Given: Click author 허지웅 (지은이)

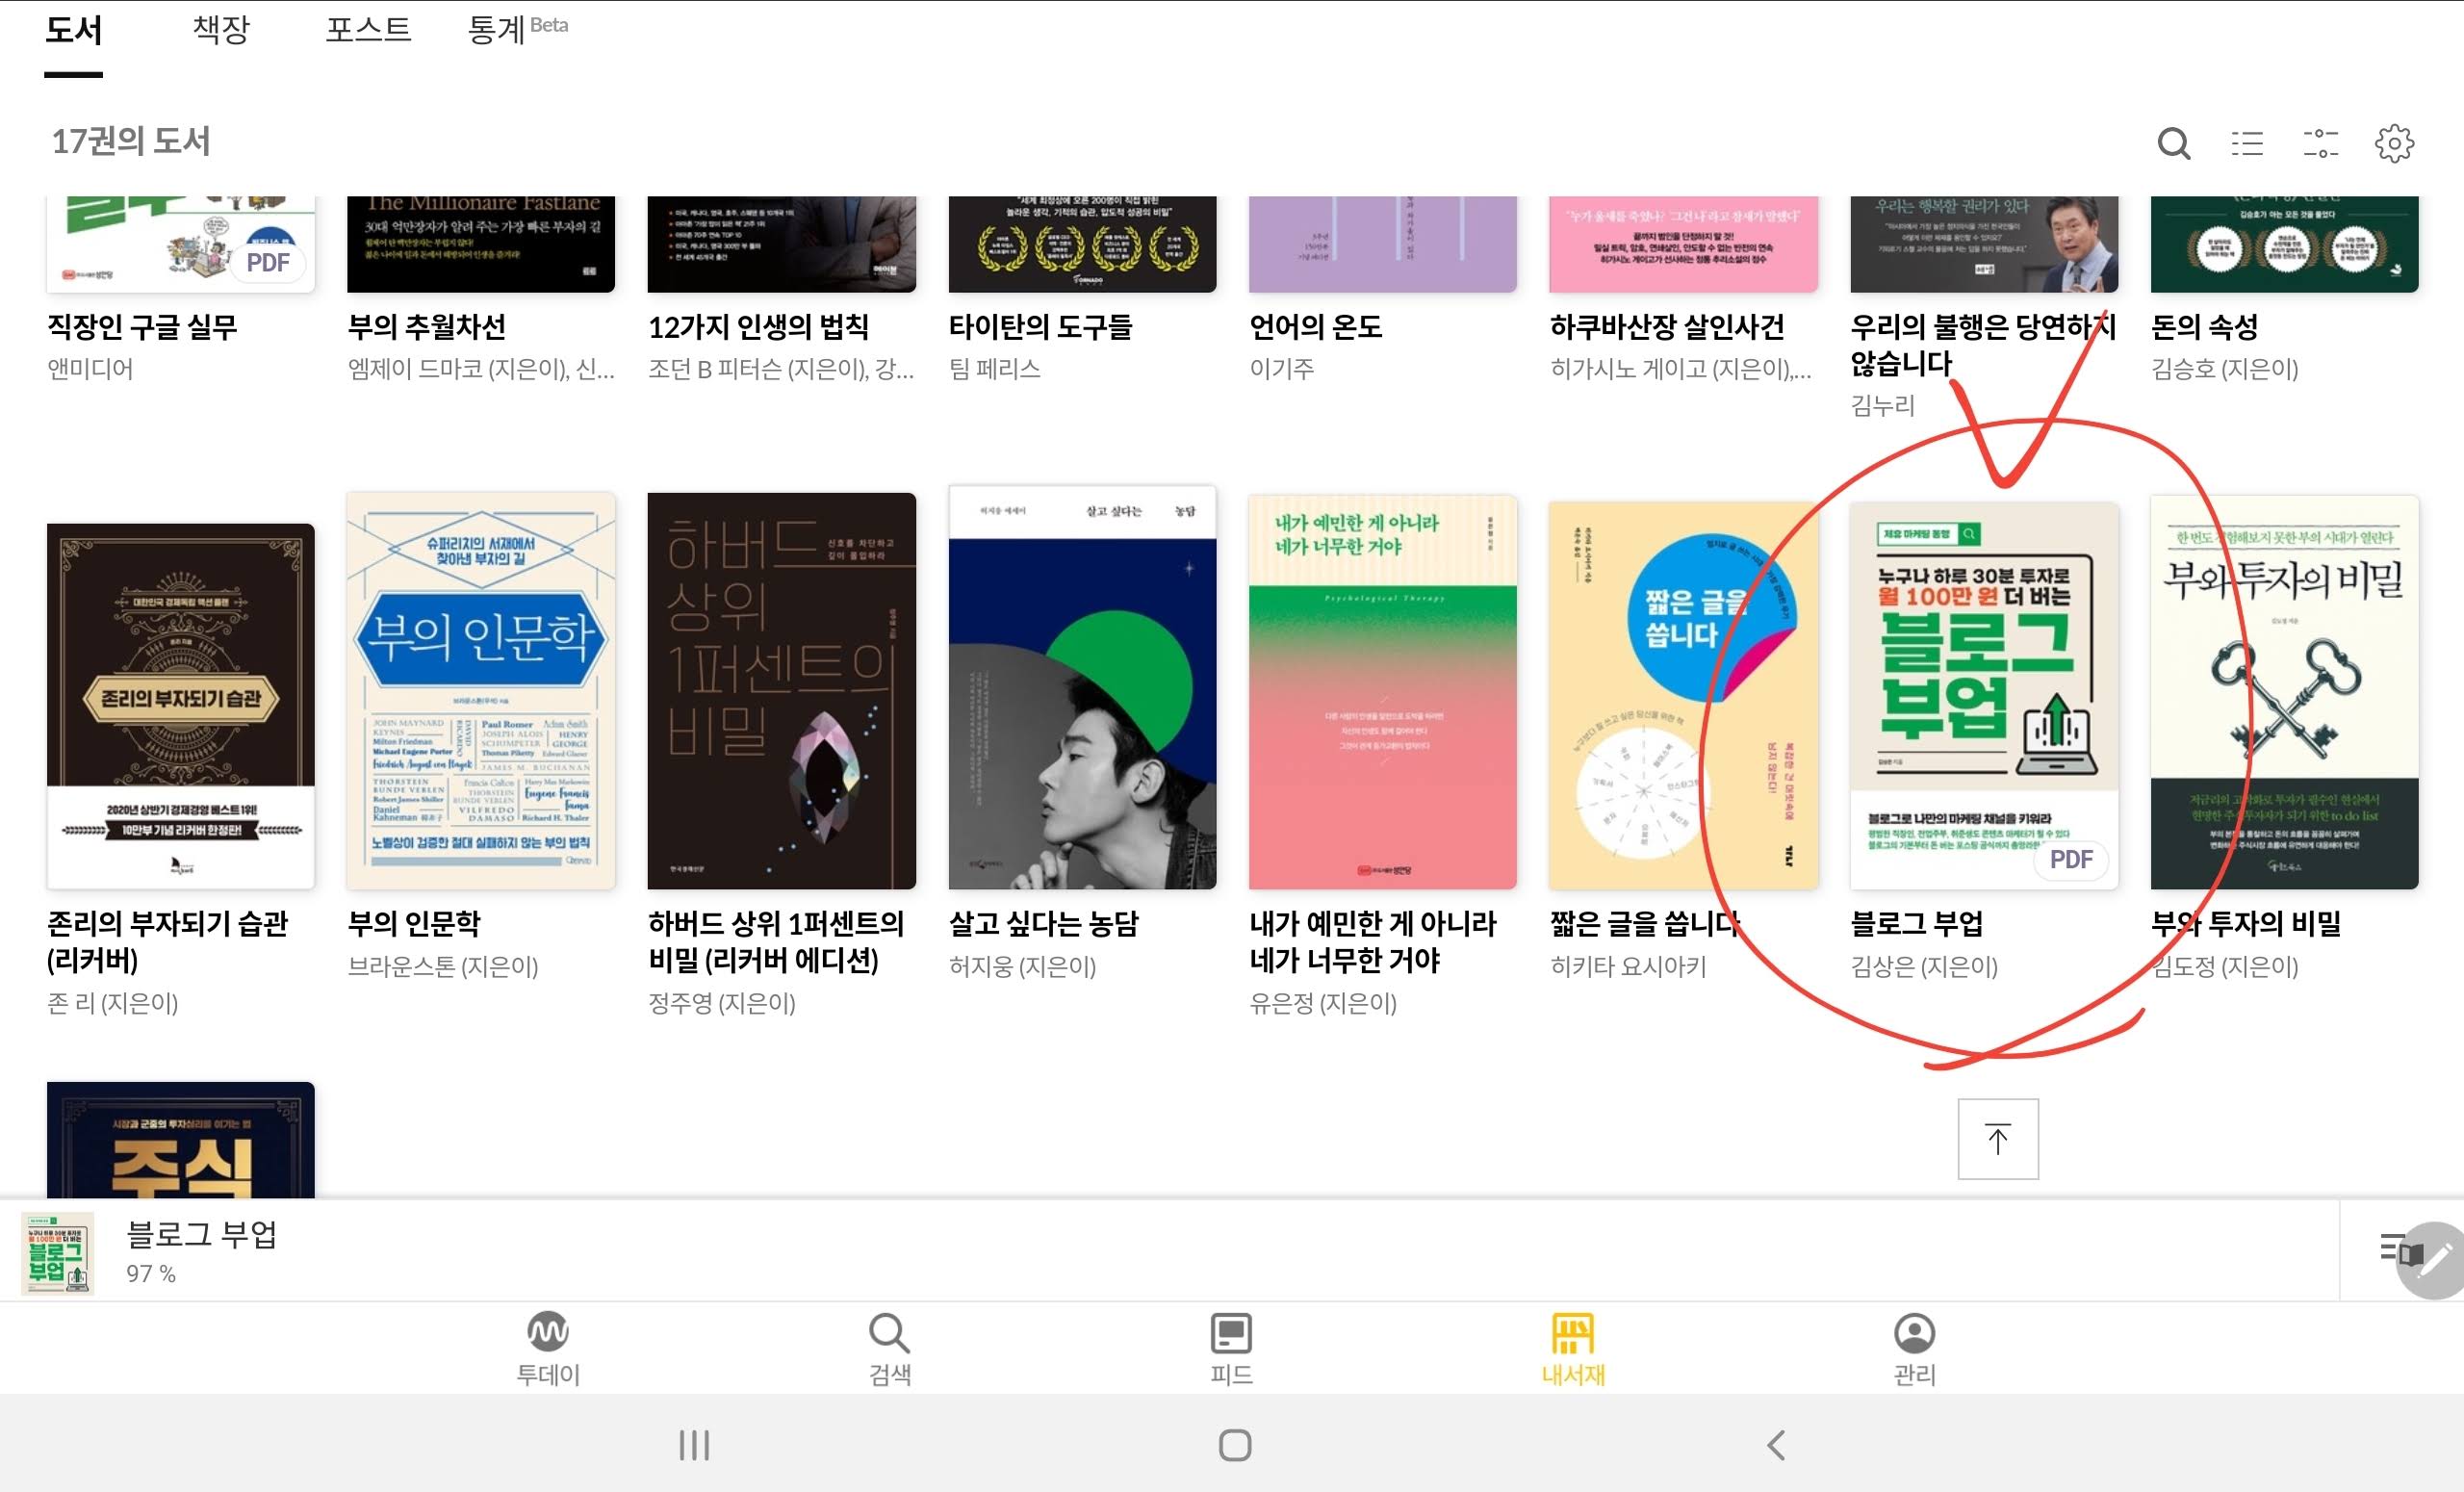Looking at the screenshot, I should point(1022,967).
